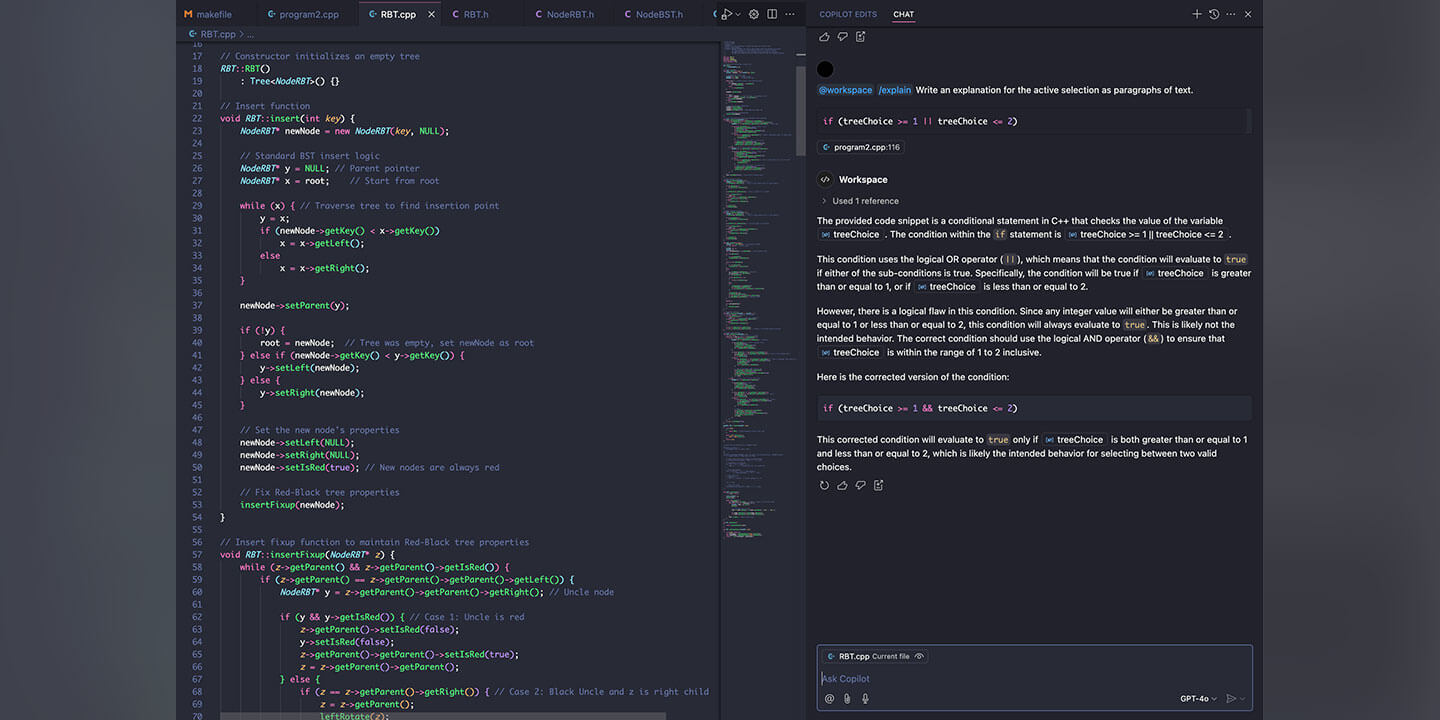The image size is (1440, 720).
Task: Thumbs up the latest Copilot response
Action: 842,486
